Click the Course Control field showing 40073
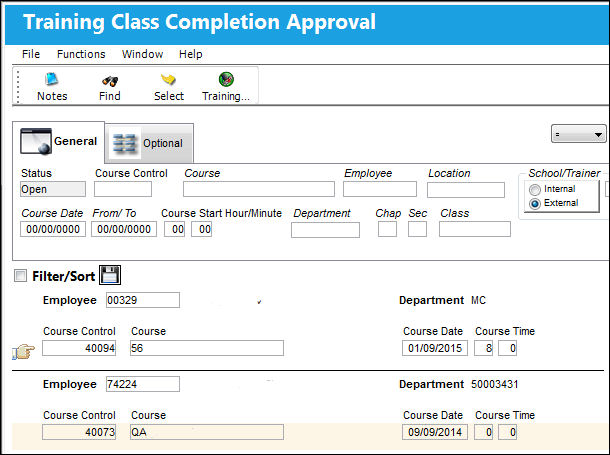610x455 pixels. pyautogui.click(x=79, y=432)
